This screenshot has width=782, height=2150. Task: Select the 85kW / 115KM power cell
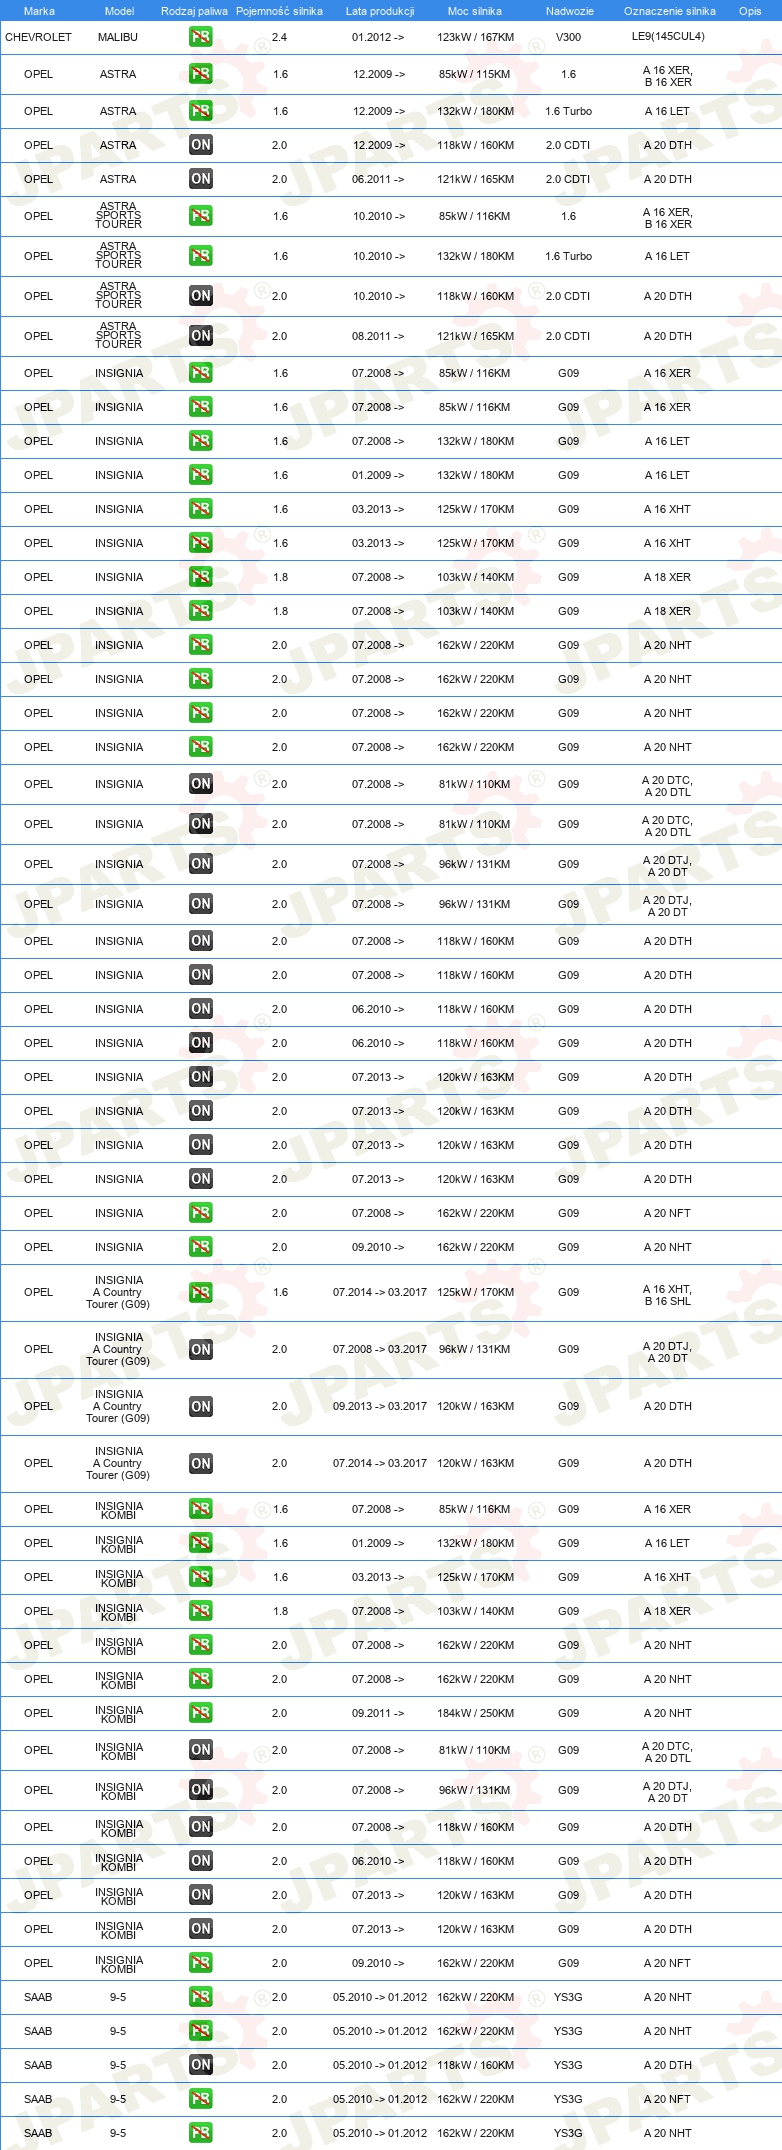pyautogui.click(x=474, y=74)
